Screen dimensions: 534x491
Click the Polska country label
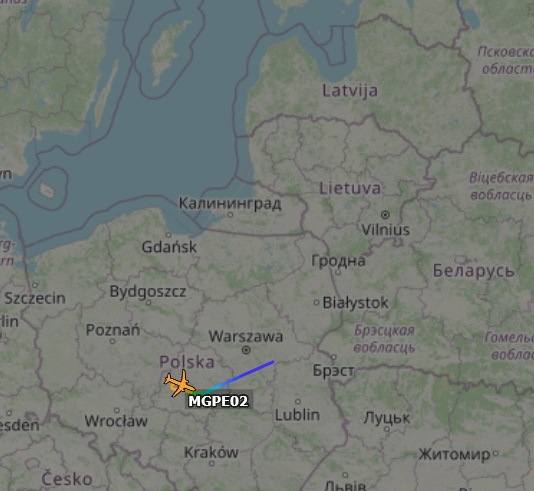point(187,362)
